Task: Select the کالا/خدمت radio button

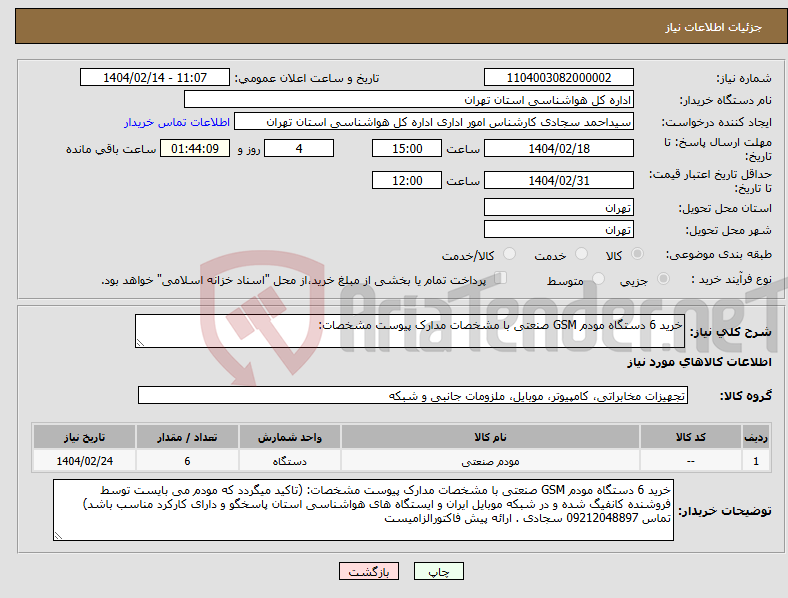Action: coord(510,254)
